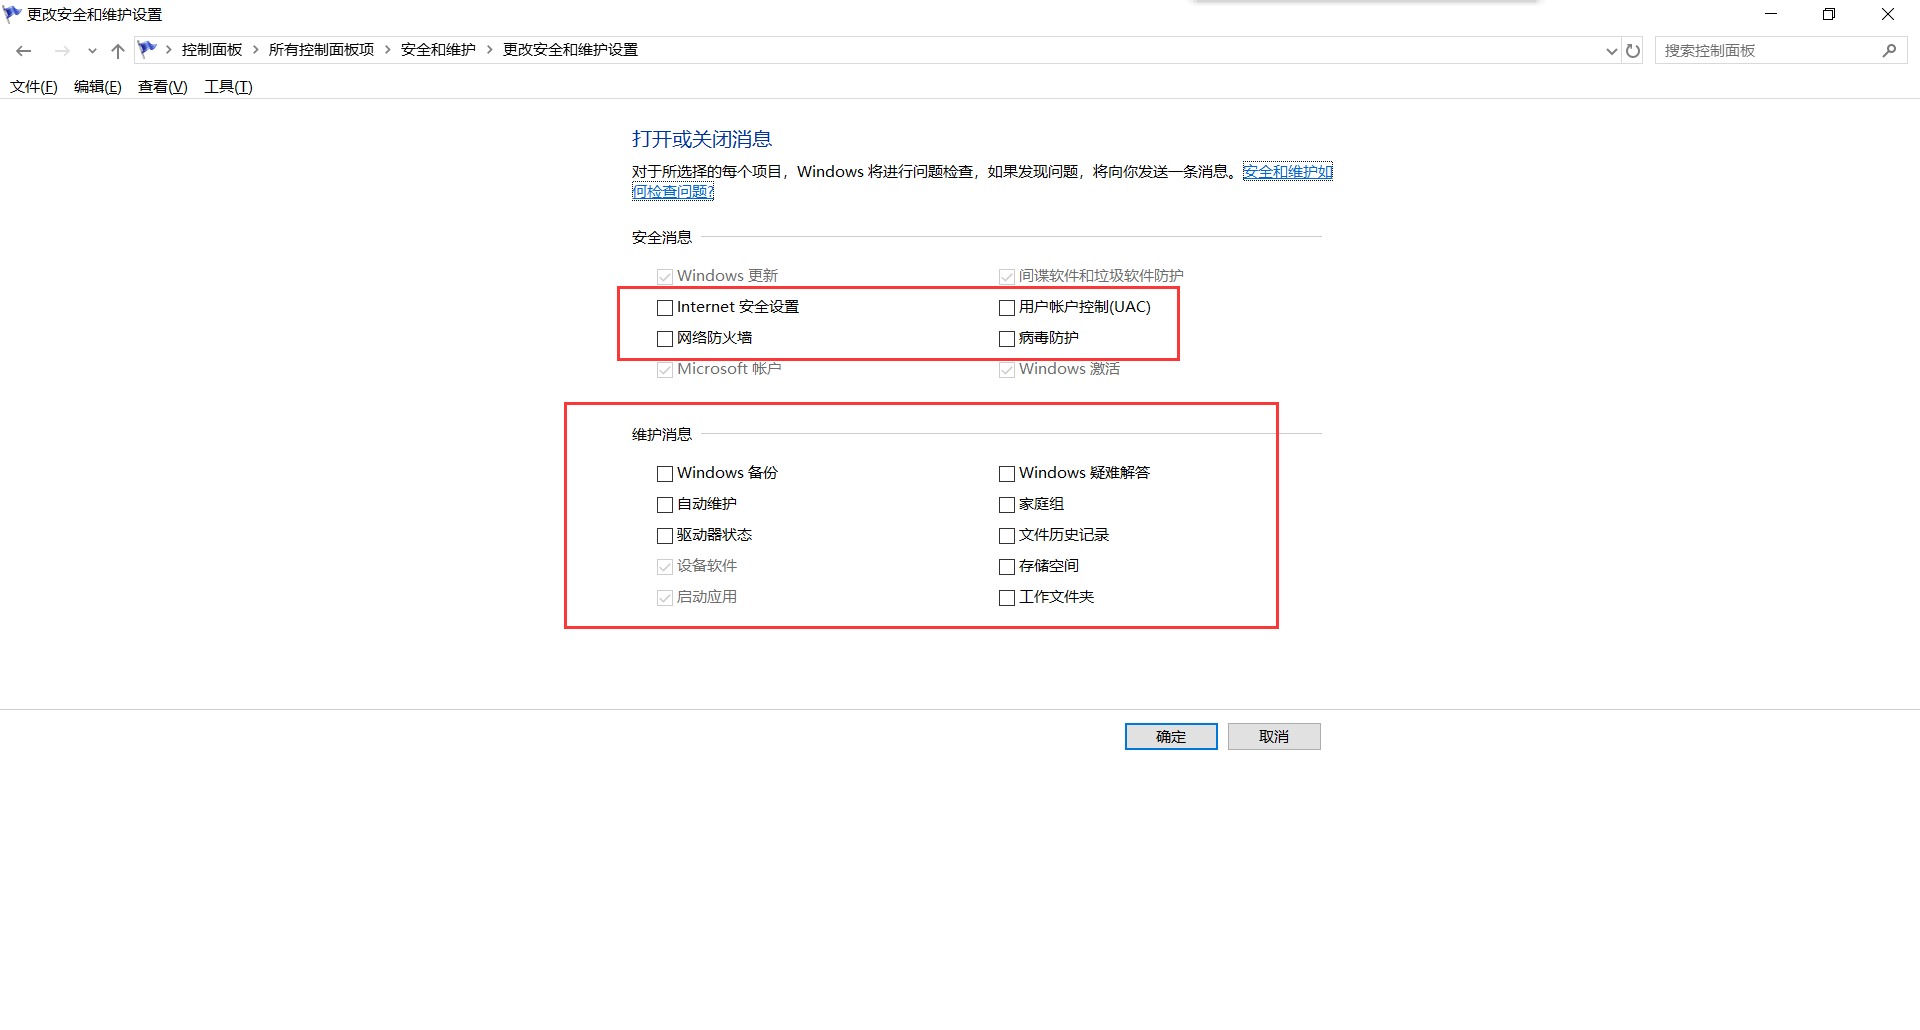Screen dimensions: 1920x1030
Task: Toggle the 用户帐户控制(UAC) checkbox
Action: pyautogui.click(x=1007, y=308)
